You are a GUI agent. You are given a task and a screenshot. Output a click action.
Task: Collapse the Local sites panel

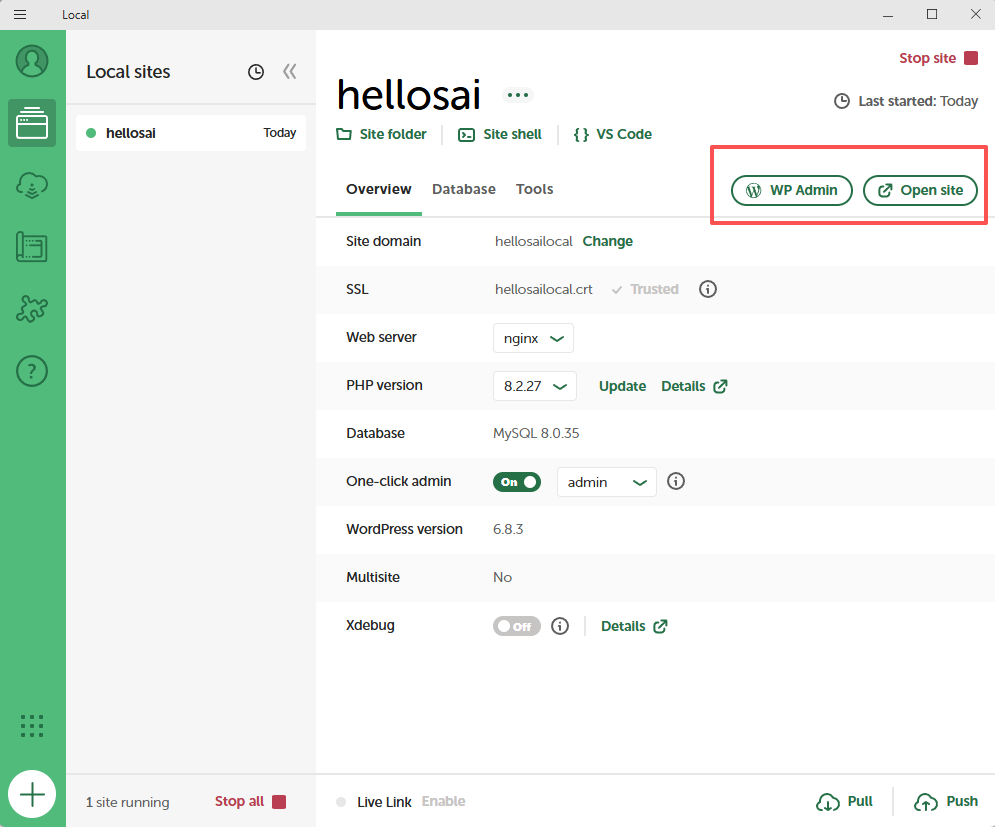point(290,72)
